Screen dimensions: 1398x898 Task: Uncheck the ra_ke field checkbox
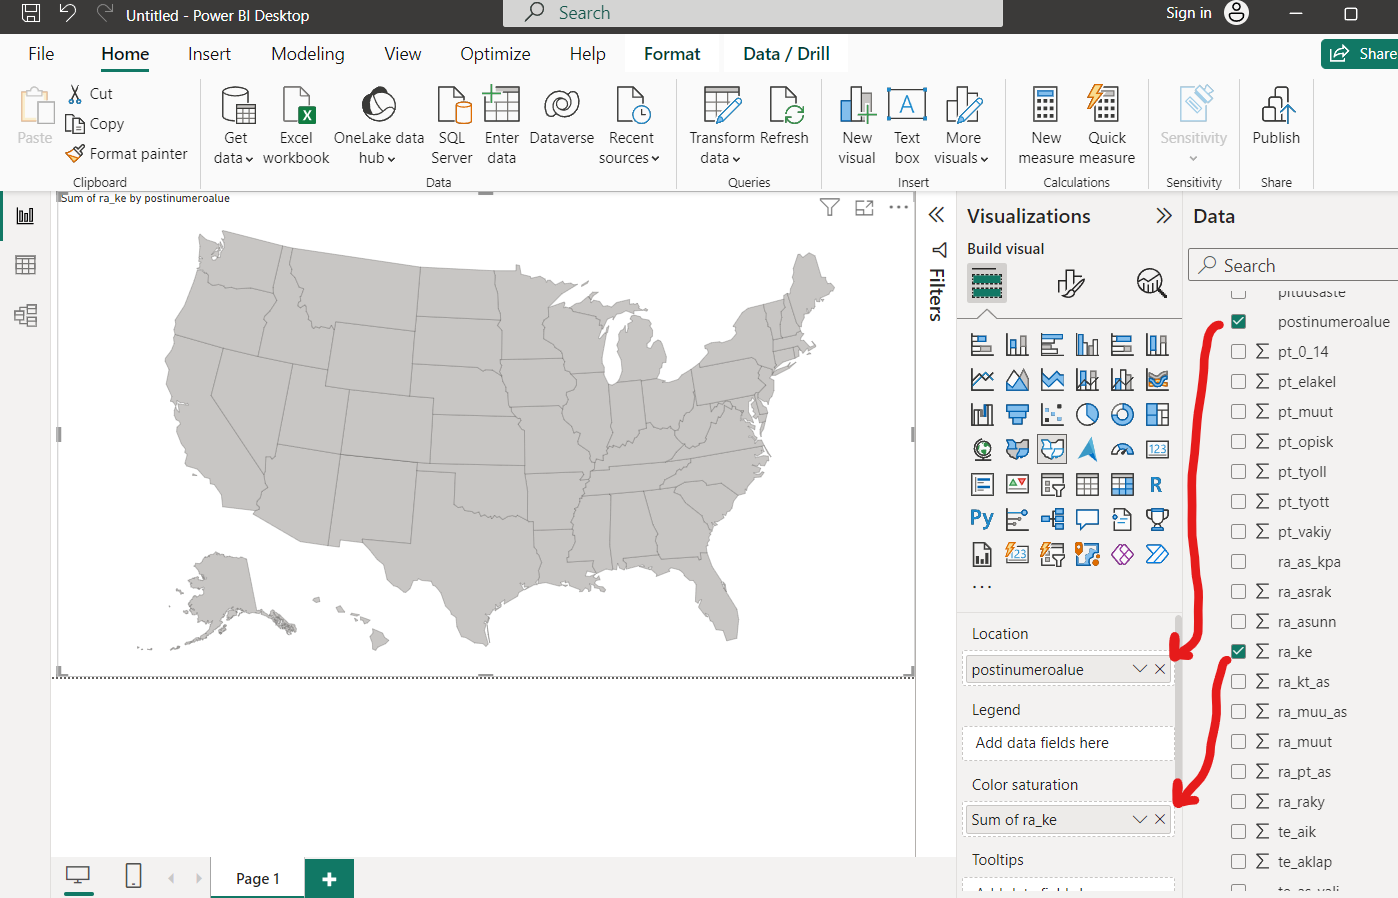[1238, 651]
